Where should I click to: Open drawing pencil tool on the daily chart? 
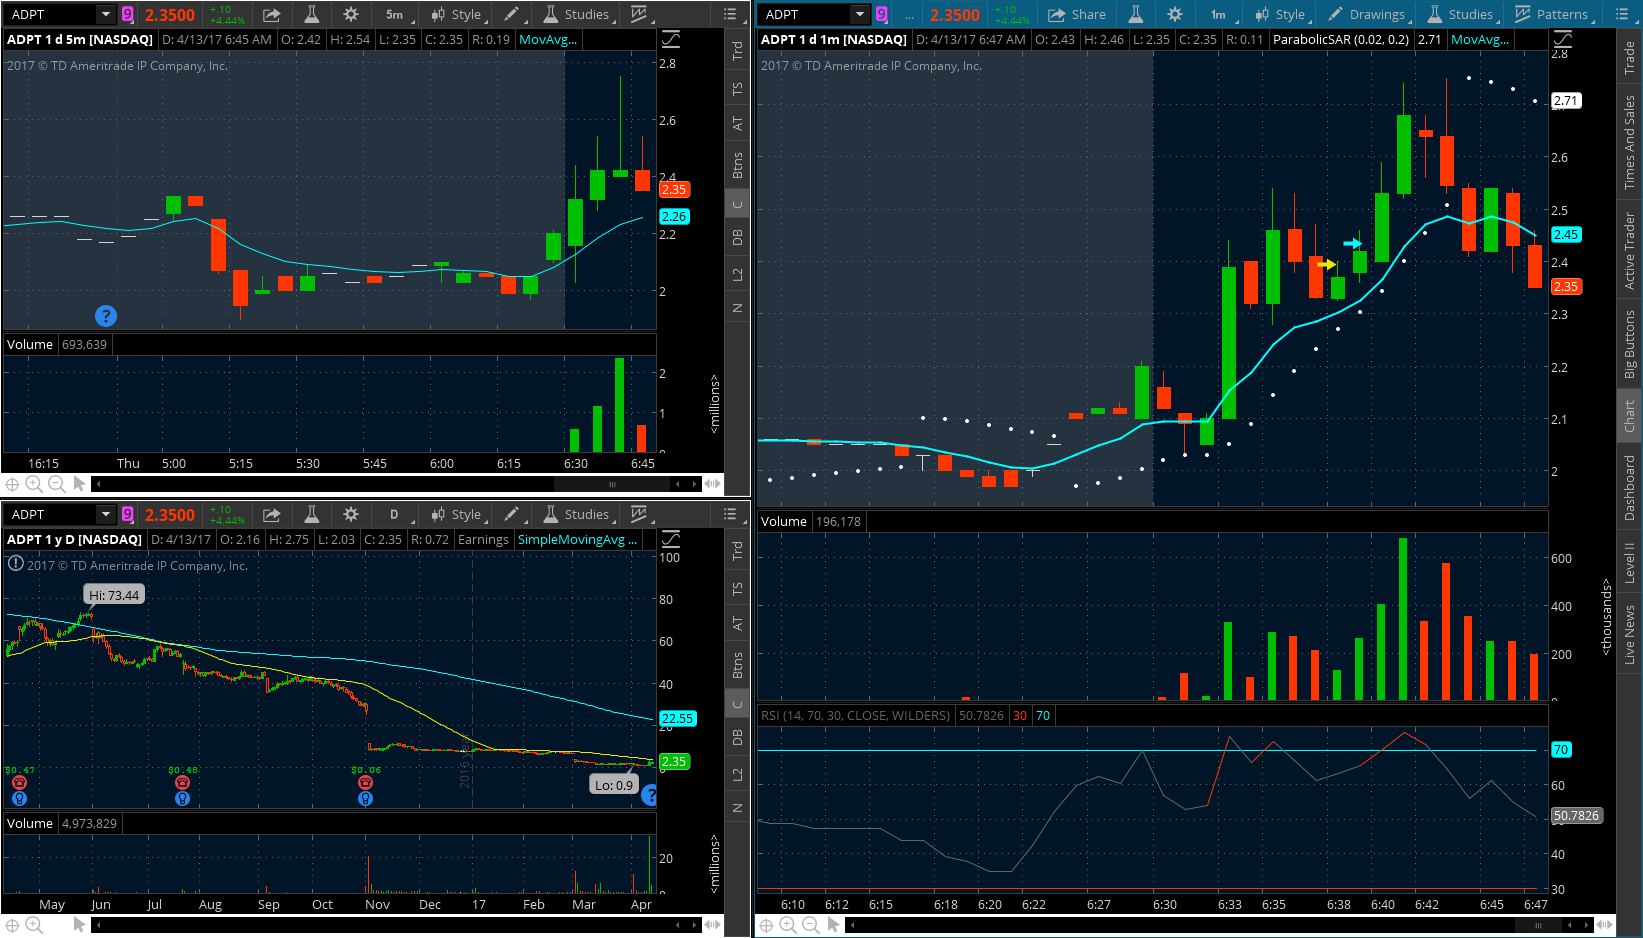coord(512,514)
